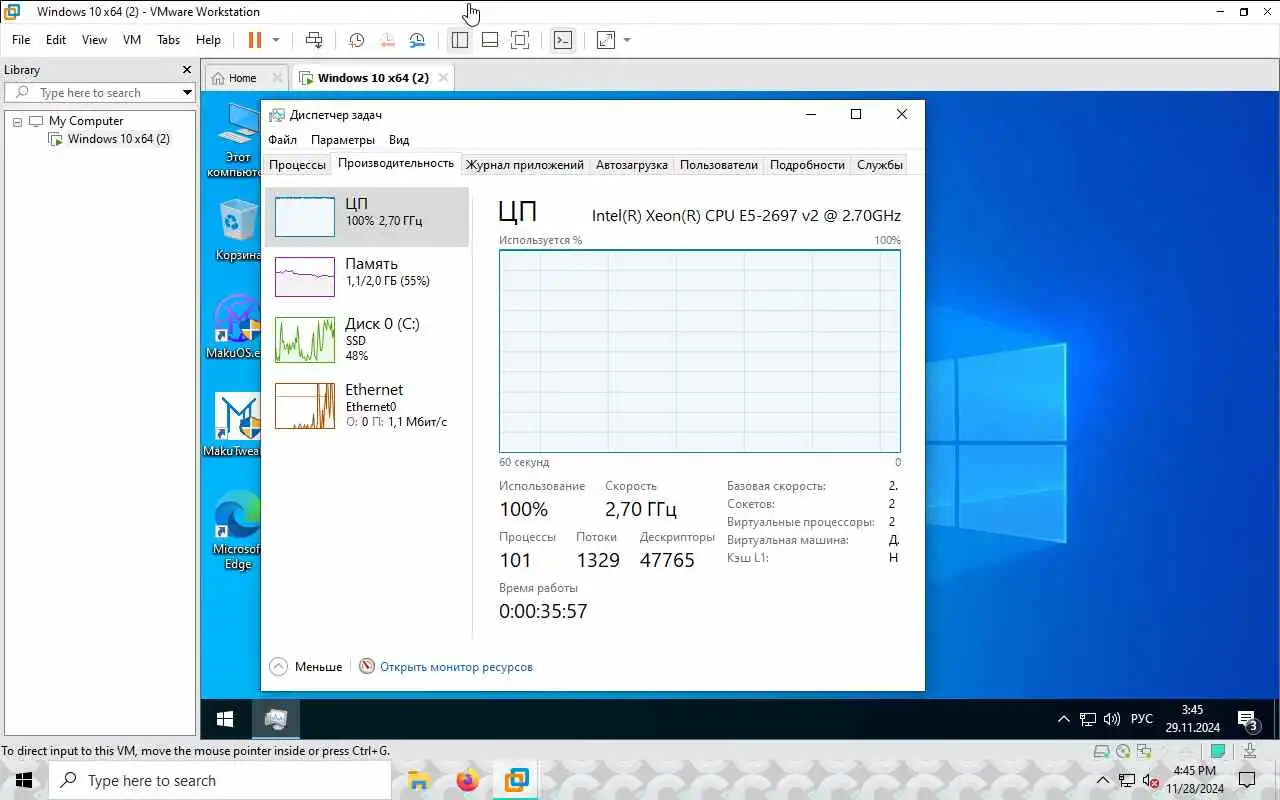Enter full screen mode icon
1280x800 pixels.
coord(520,40)
